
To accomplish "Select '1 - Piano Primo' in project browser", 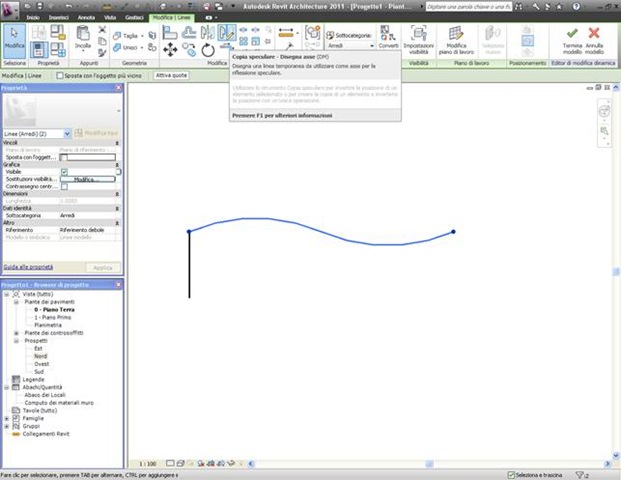I will (x=56, y=318).
